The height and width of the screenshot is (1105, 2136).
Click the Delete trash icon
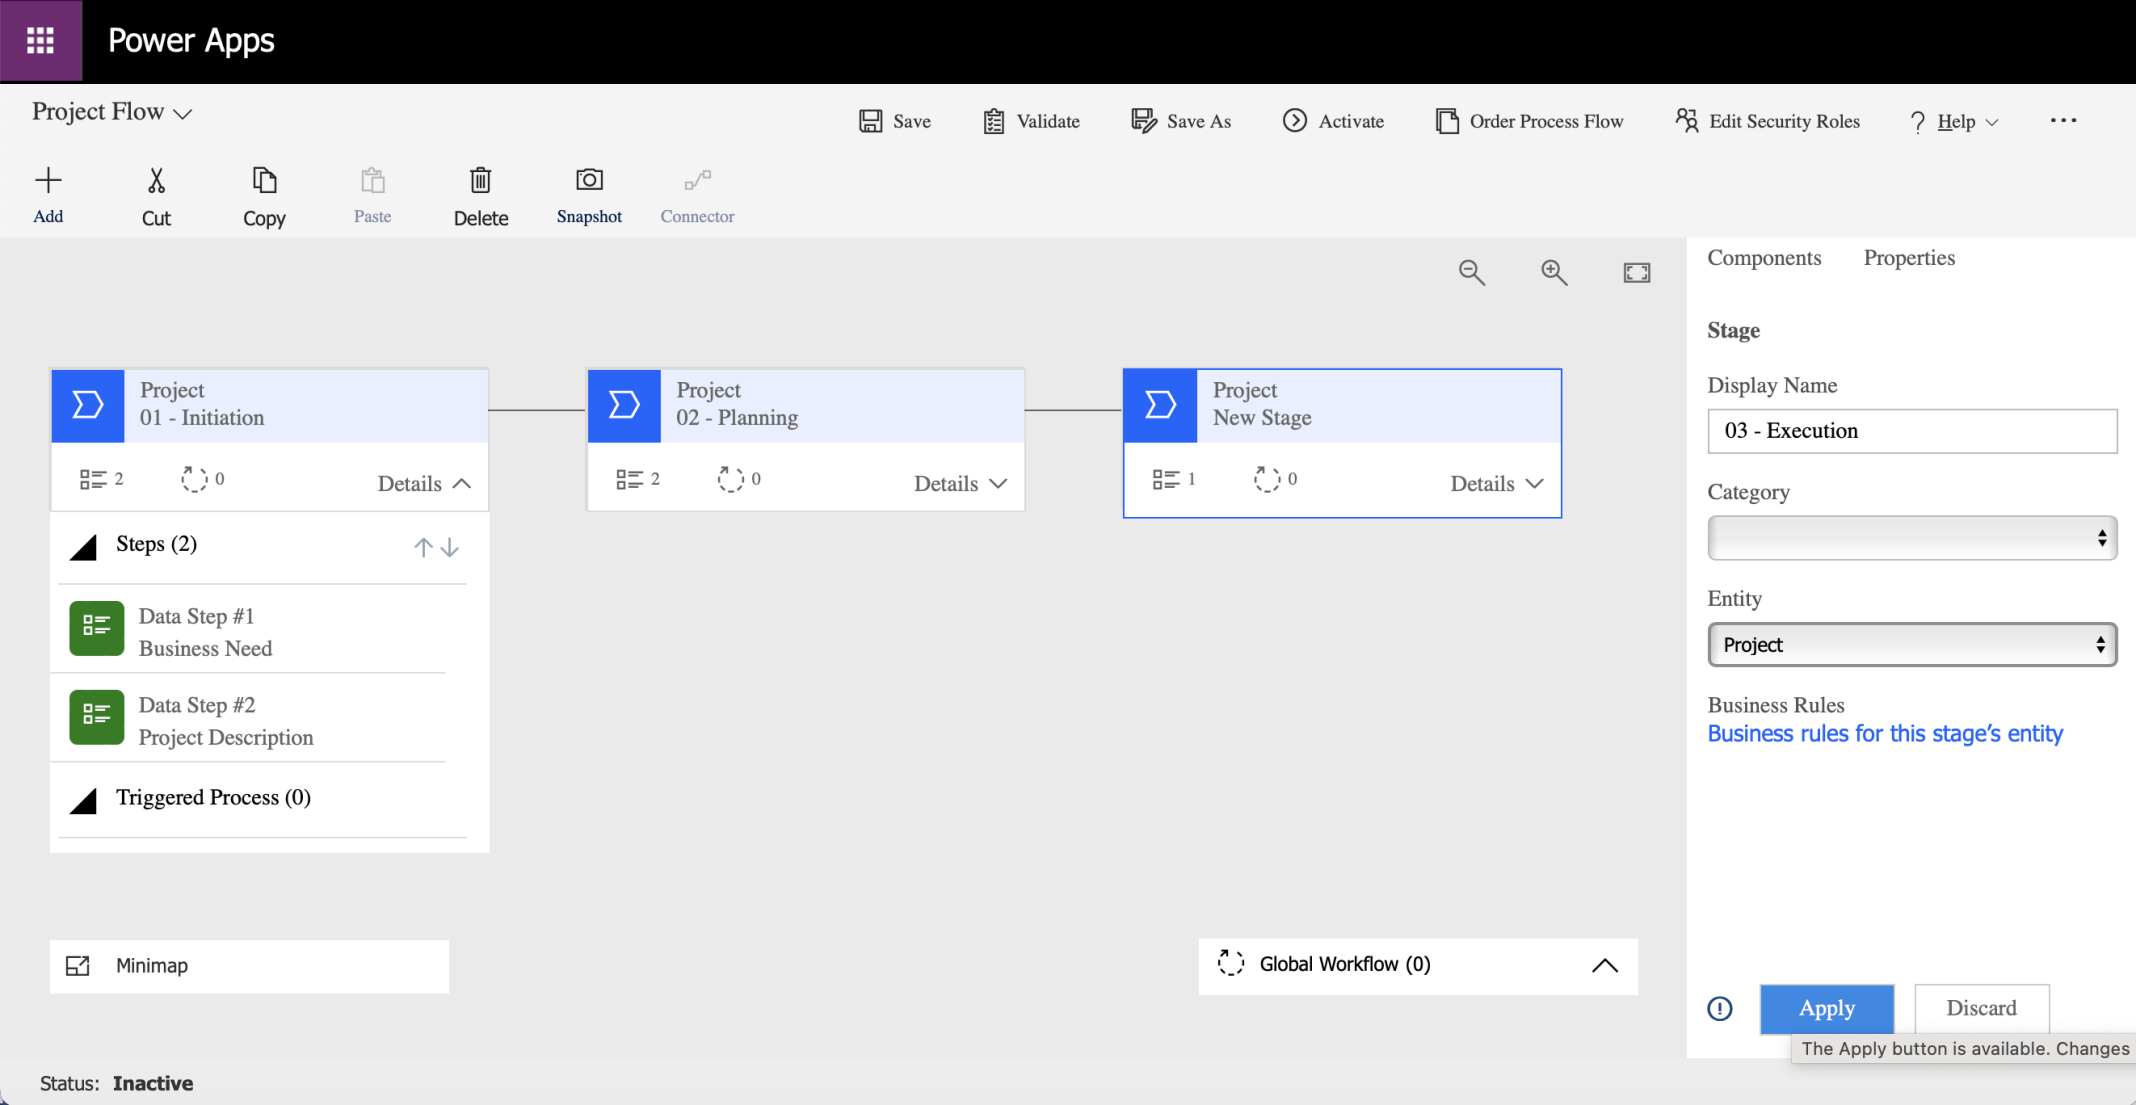coord(480,181)
